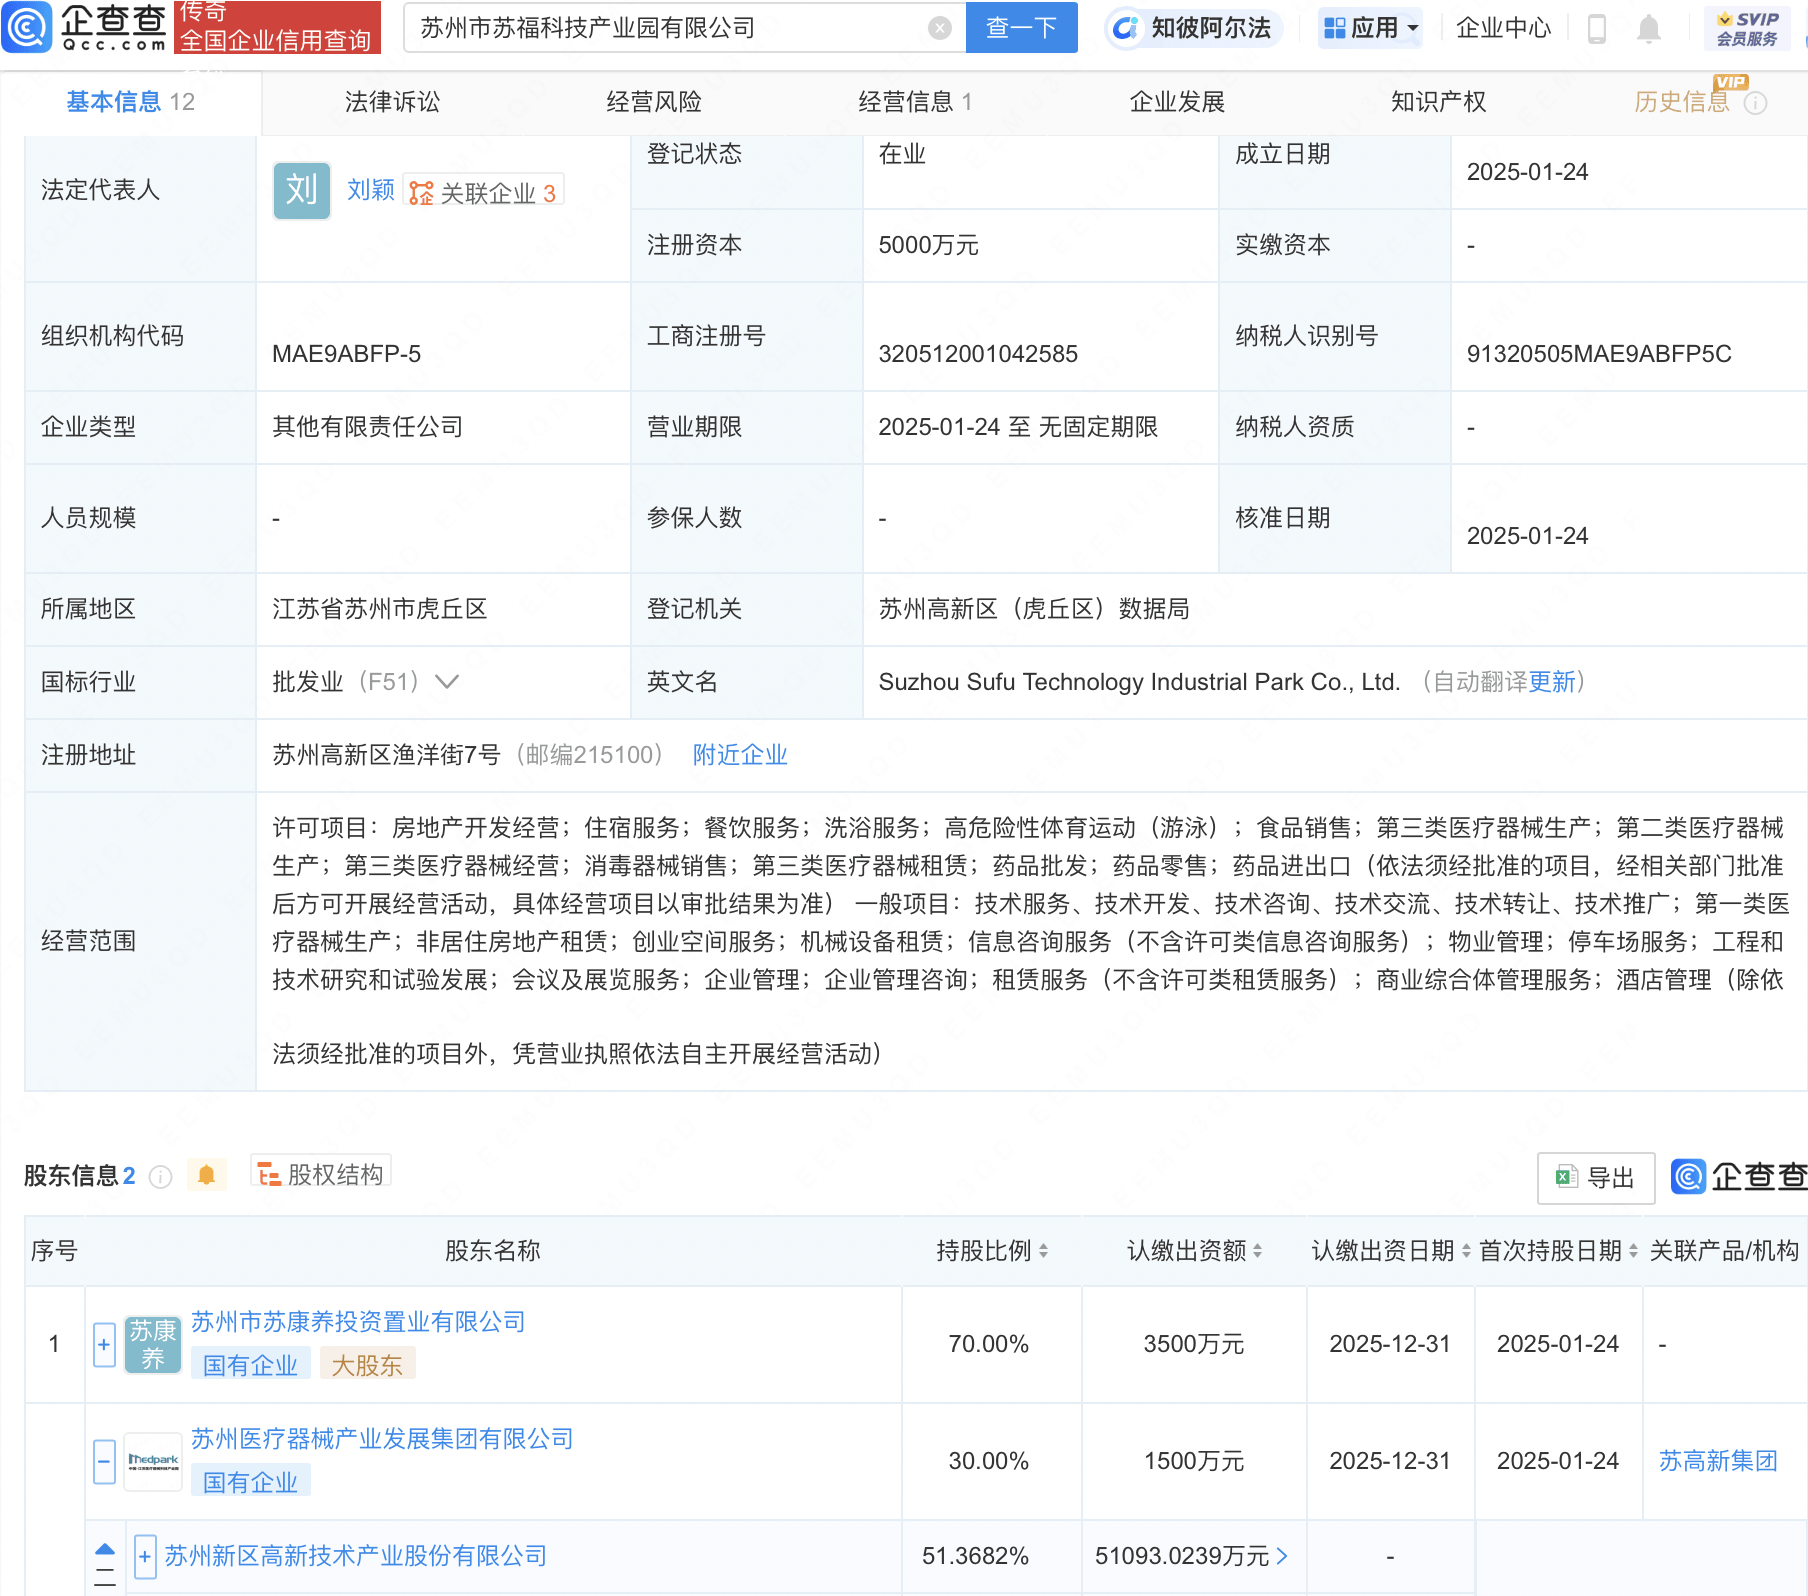
Task: Open 刘颖 profile link
Action: (371, 190)
